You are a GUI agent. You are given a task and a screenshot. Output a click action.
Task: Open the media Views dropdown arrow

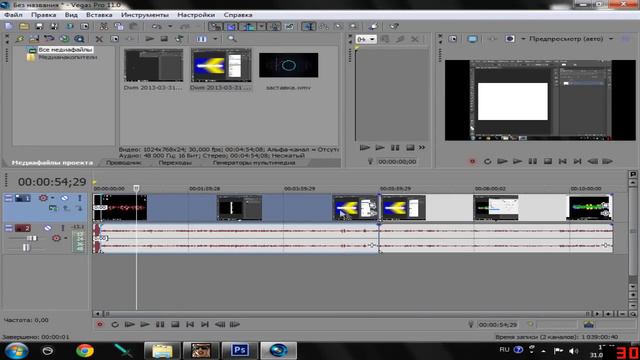pyautogui.click(x=215, y=39)
